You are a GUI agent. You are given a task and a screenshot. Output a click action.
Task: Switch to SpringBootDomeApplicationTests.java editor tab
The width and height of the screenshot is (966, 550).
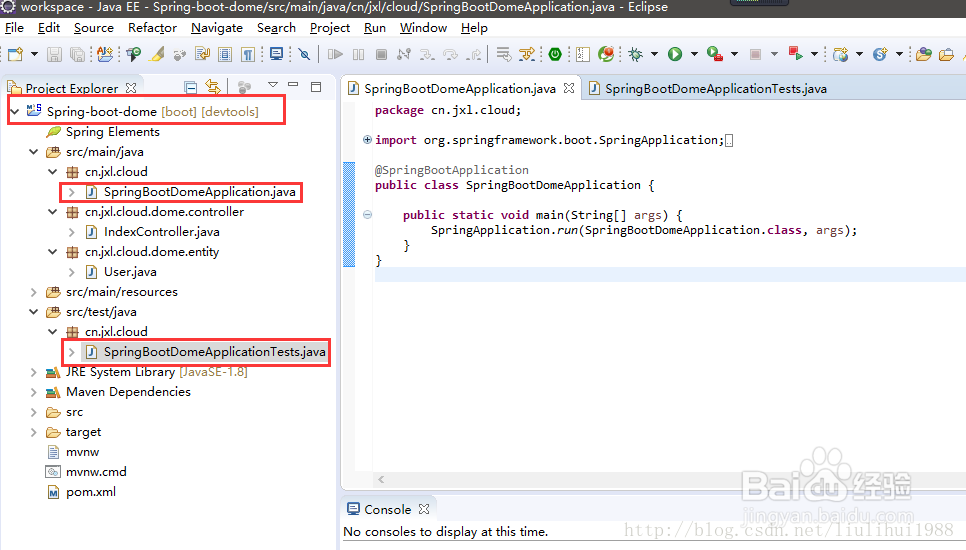708,89
